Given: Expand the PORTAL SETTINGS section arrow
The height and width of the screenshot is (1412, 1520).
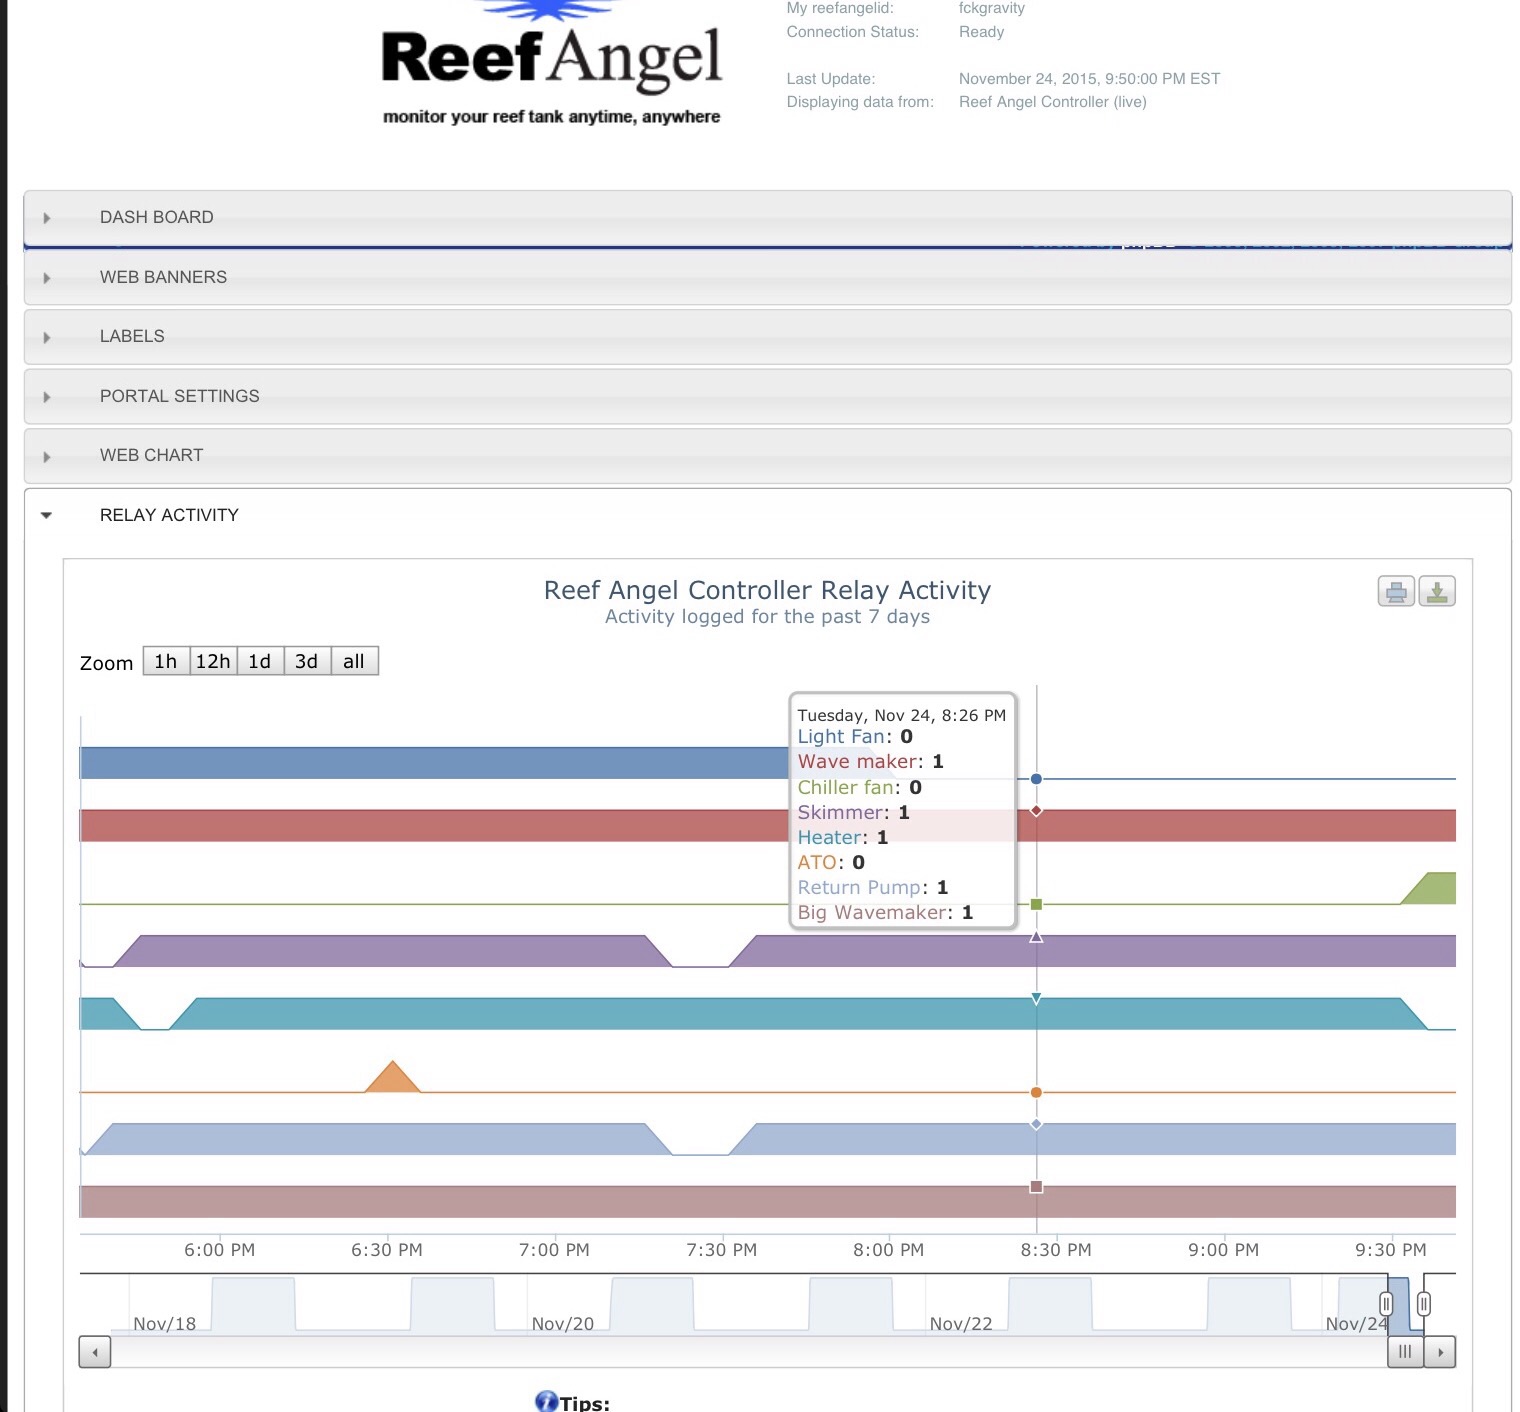Looking at the screenshot, I should [x=46, y=397].
